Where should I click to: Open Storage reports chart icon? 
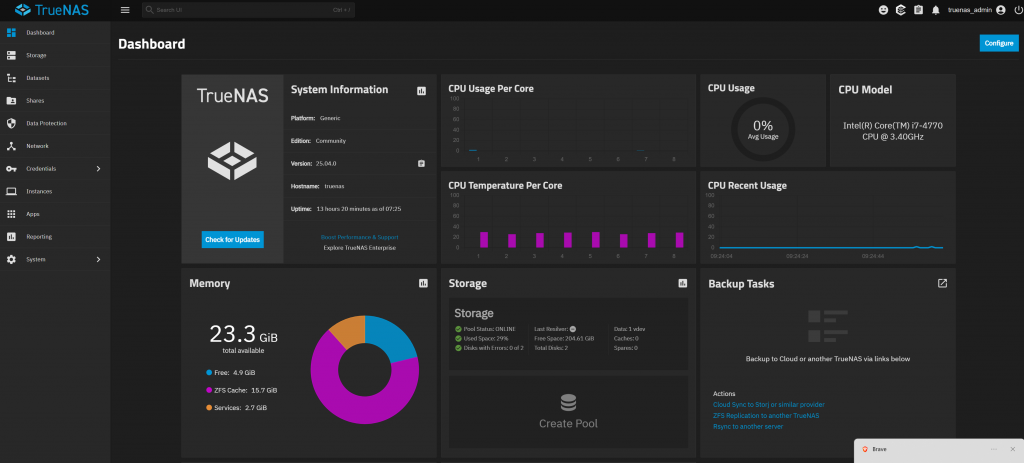pyautogui.click(x=683, y=284)
